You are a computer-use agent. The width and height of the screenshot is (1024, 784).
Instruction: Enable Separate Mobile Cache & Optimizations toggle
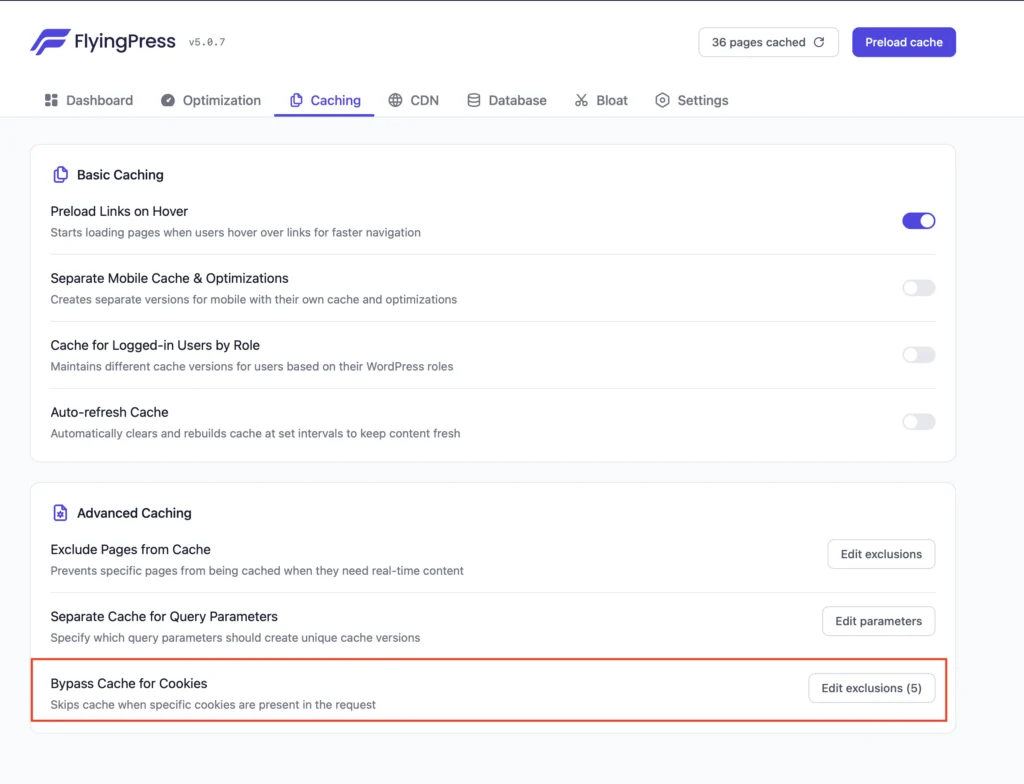919,287
